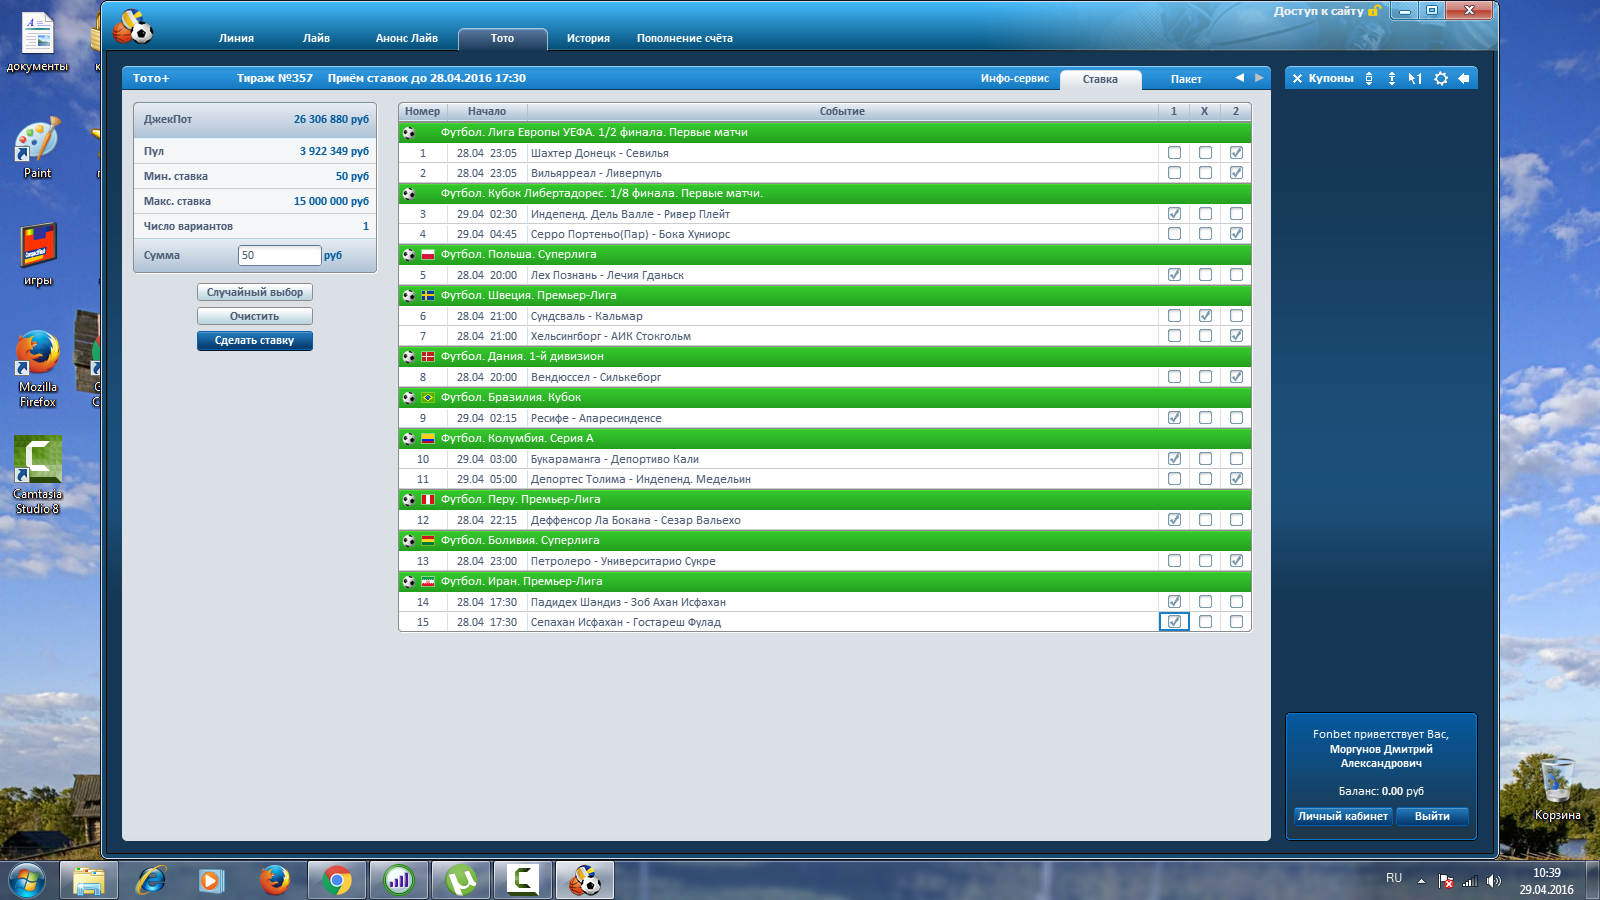Click the boxed up-down arrows icon beside Купоны
Screen dimensions: 1600x900
[x=1369, y=79]
